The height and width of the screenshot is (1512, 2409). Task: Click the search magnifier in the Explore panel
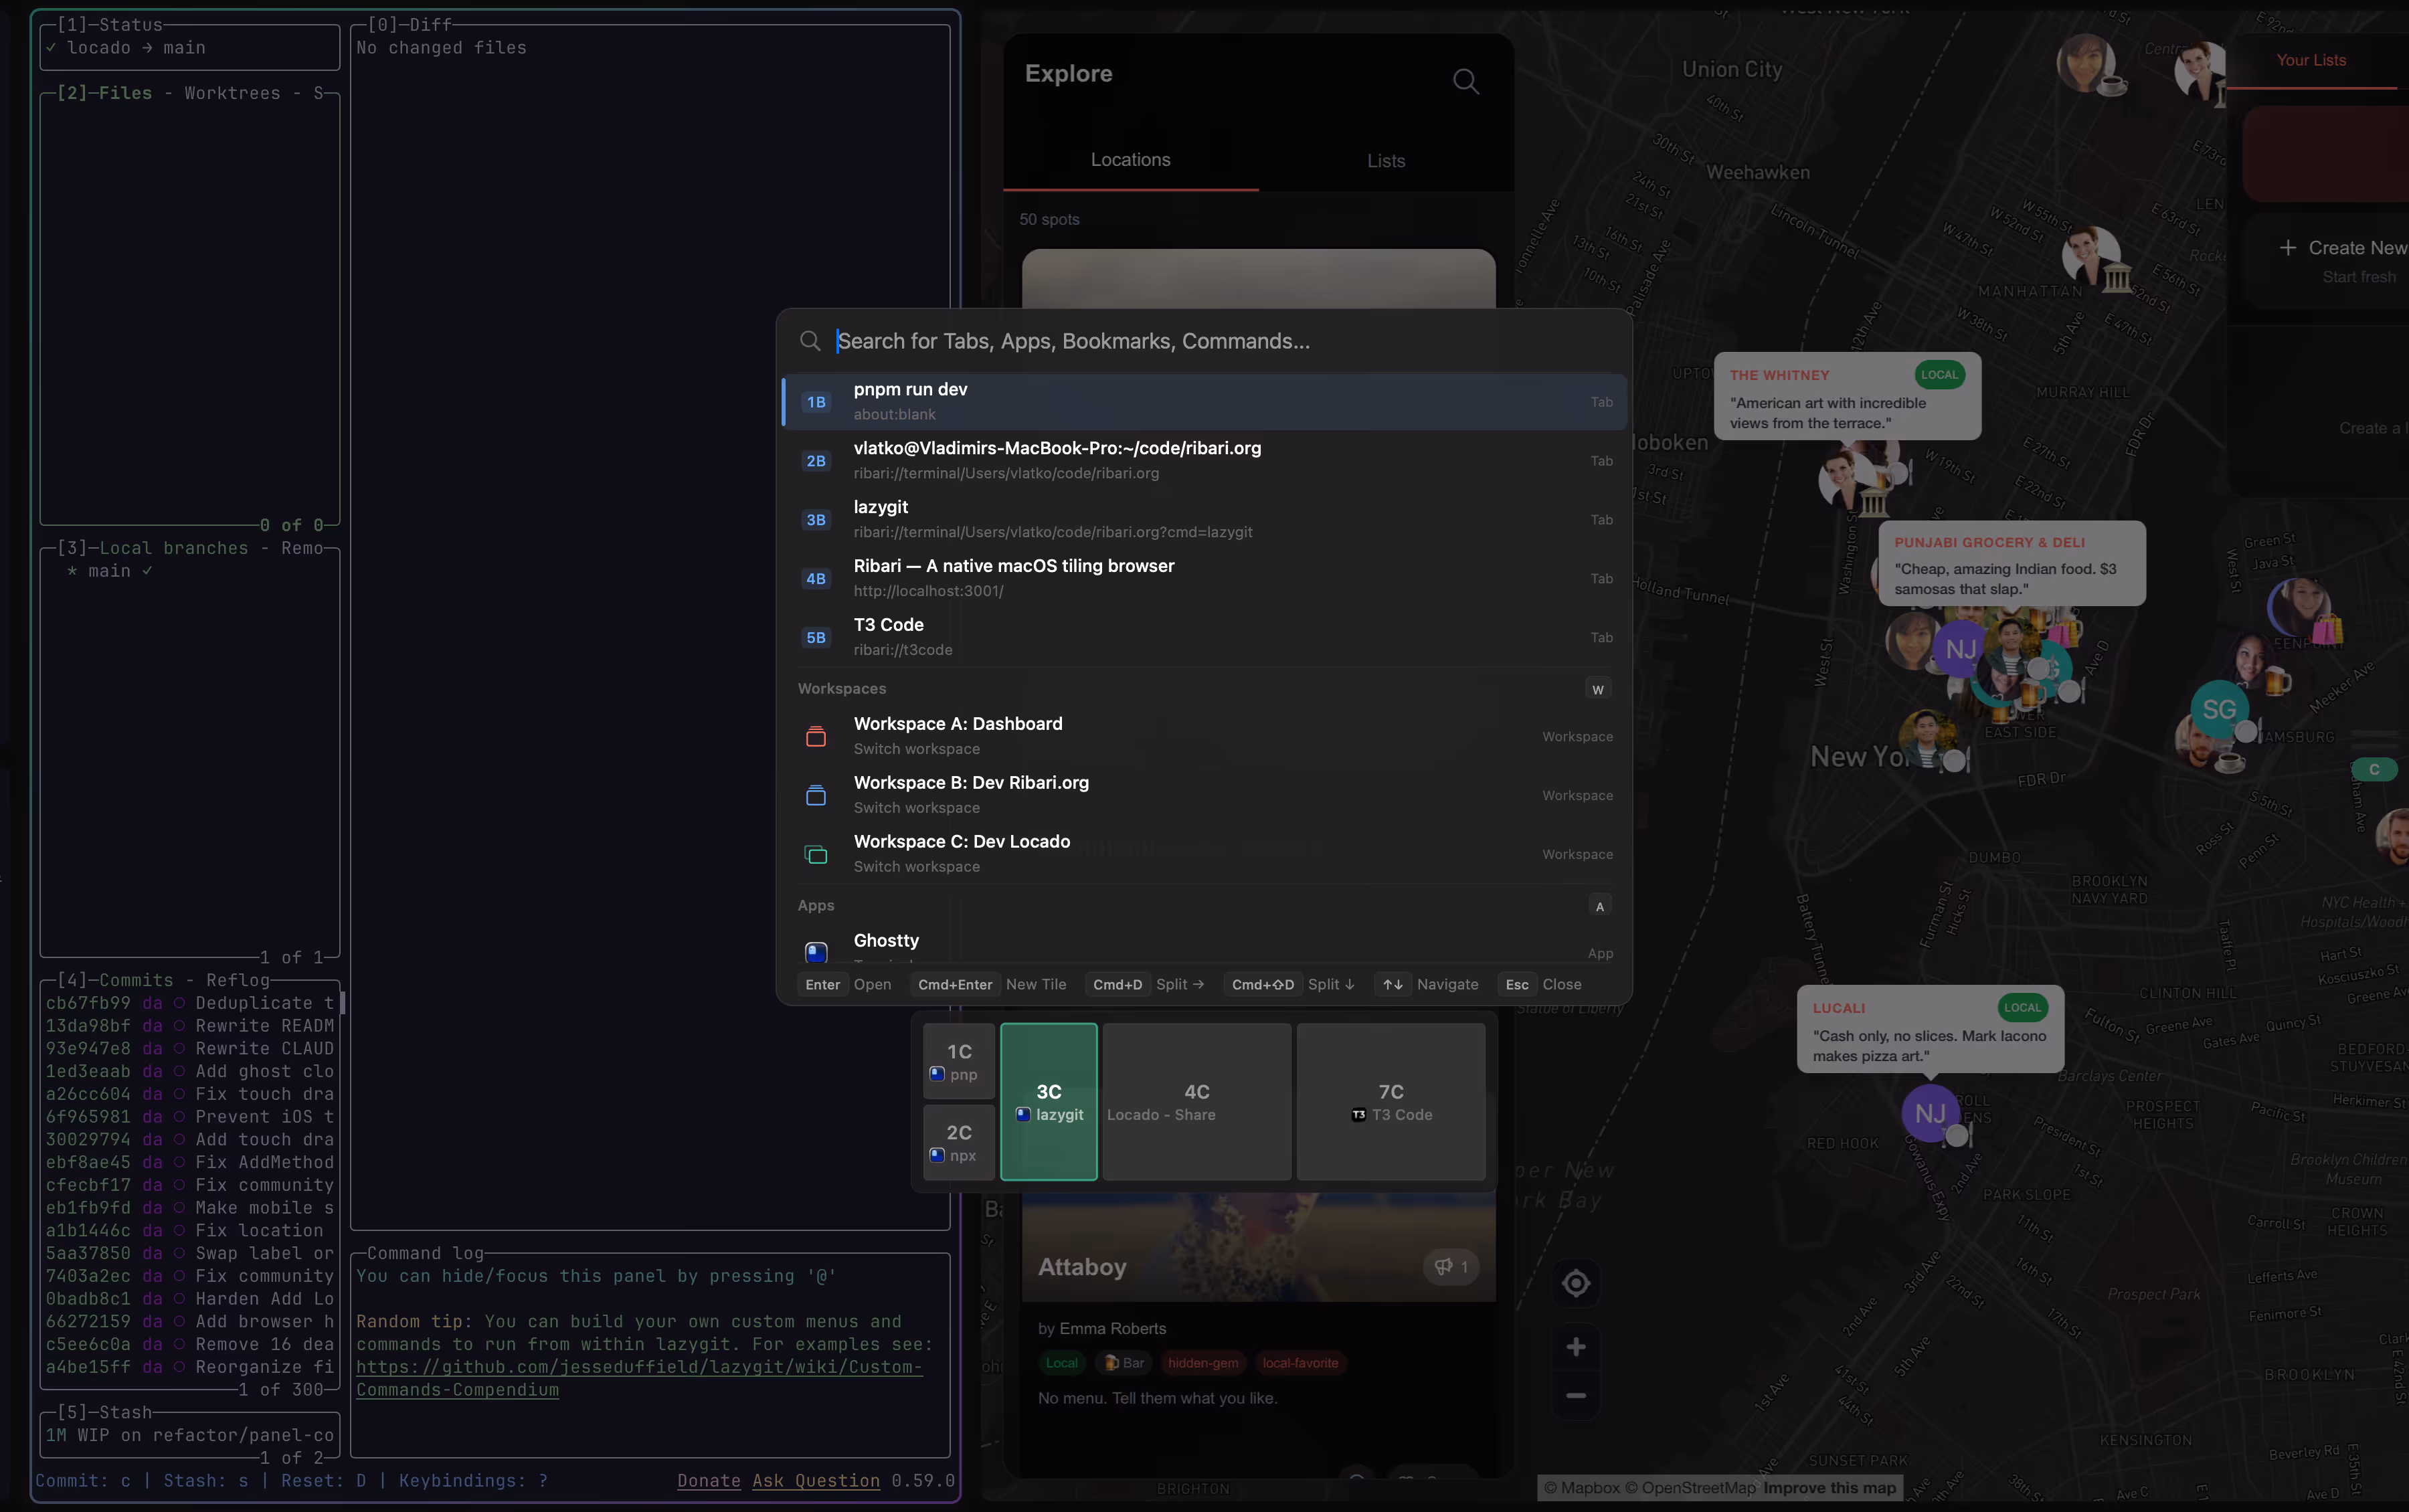(x=1463, y=81)
